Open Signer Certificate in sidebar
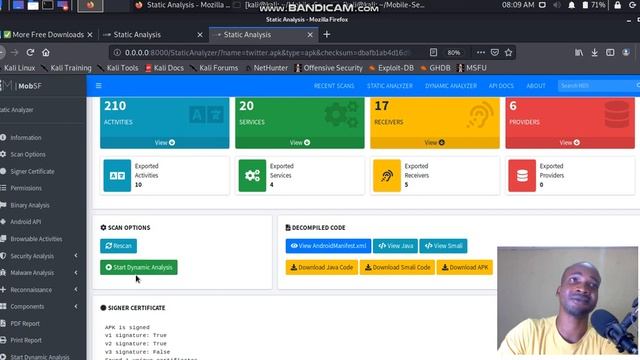Image resolution: width=640 pixels, height=360 pixels. [32, 171]
